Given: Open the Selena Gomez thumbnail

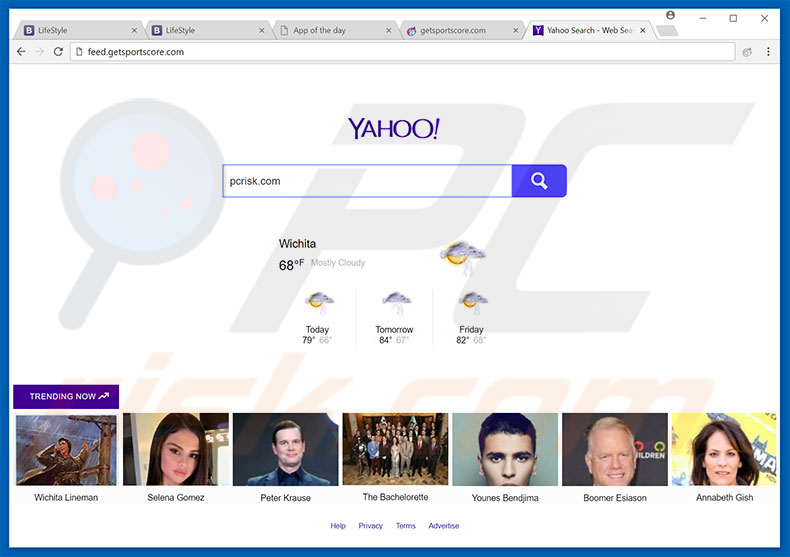Looking at the screenshot, I should tap(176, 450).
